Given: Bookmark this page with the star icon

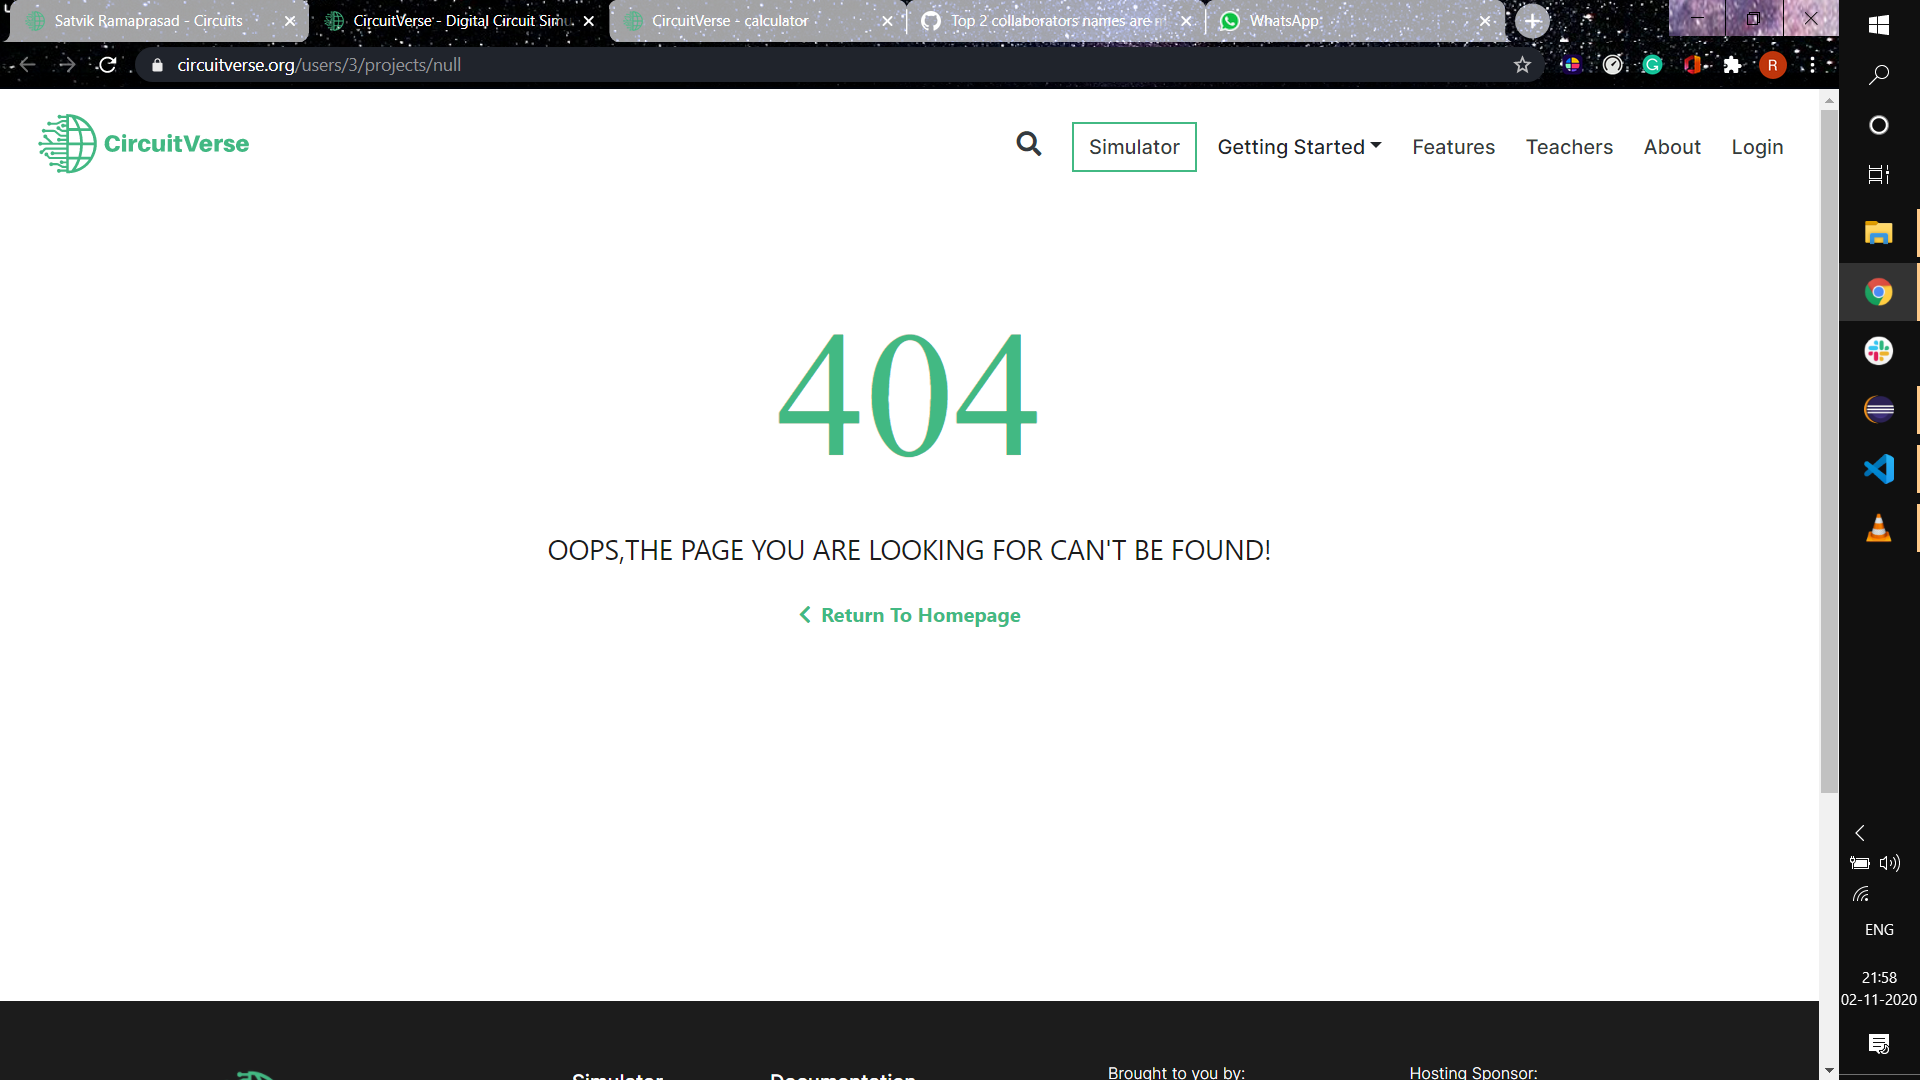Looking at the screenshot, I should coord(1522,65).
